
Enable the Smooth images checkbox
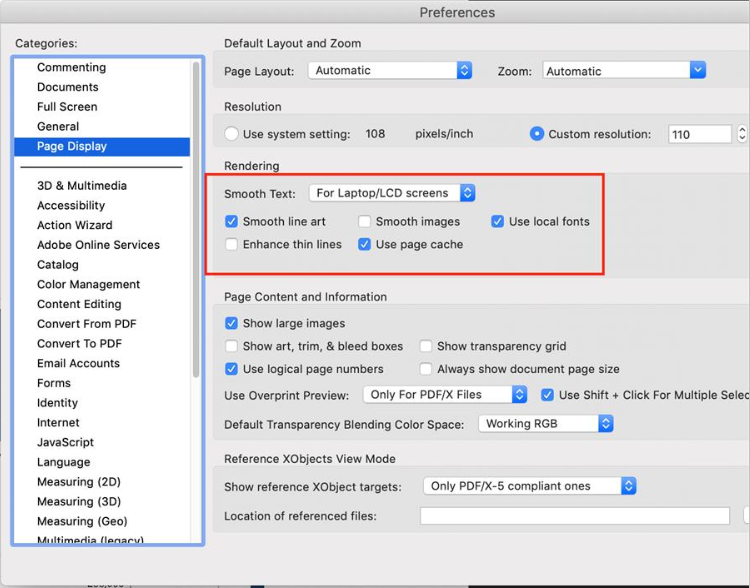(365, 222)
